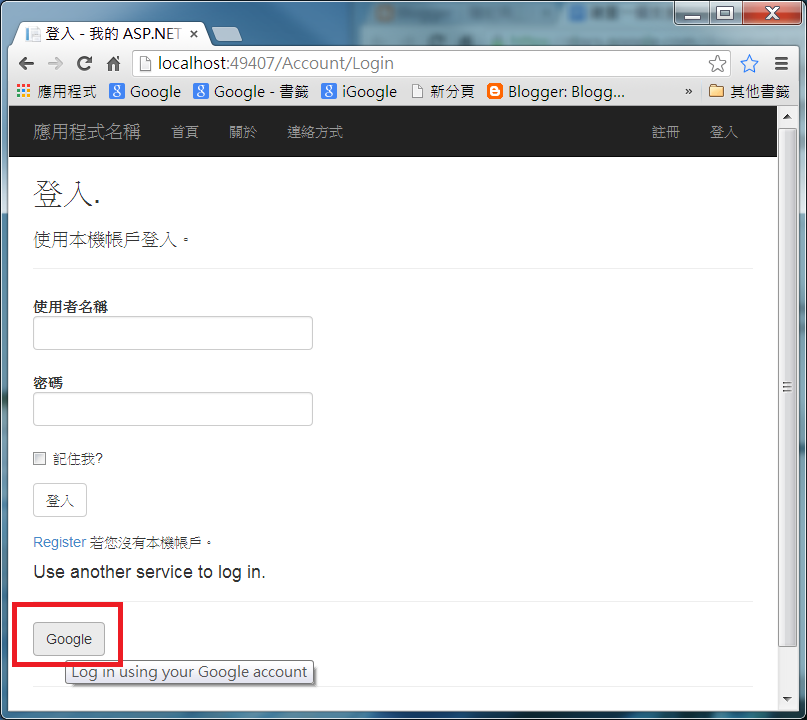This screenshot has width=807, height=720.
Task: Open the Blogger bookmark
Action: [556, 92]
